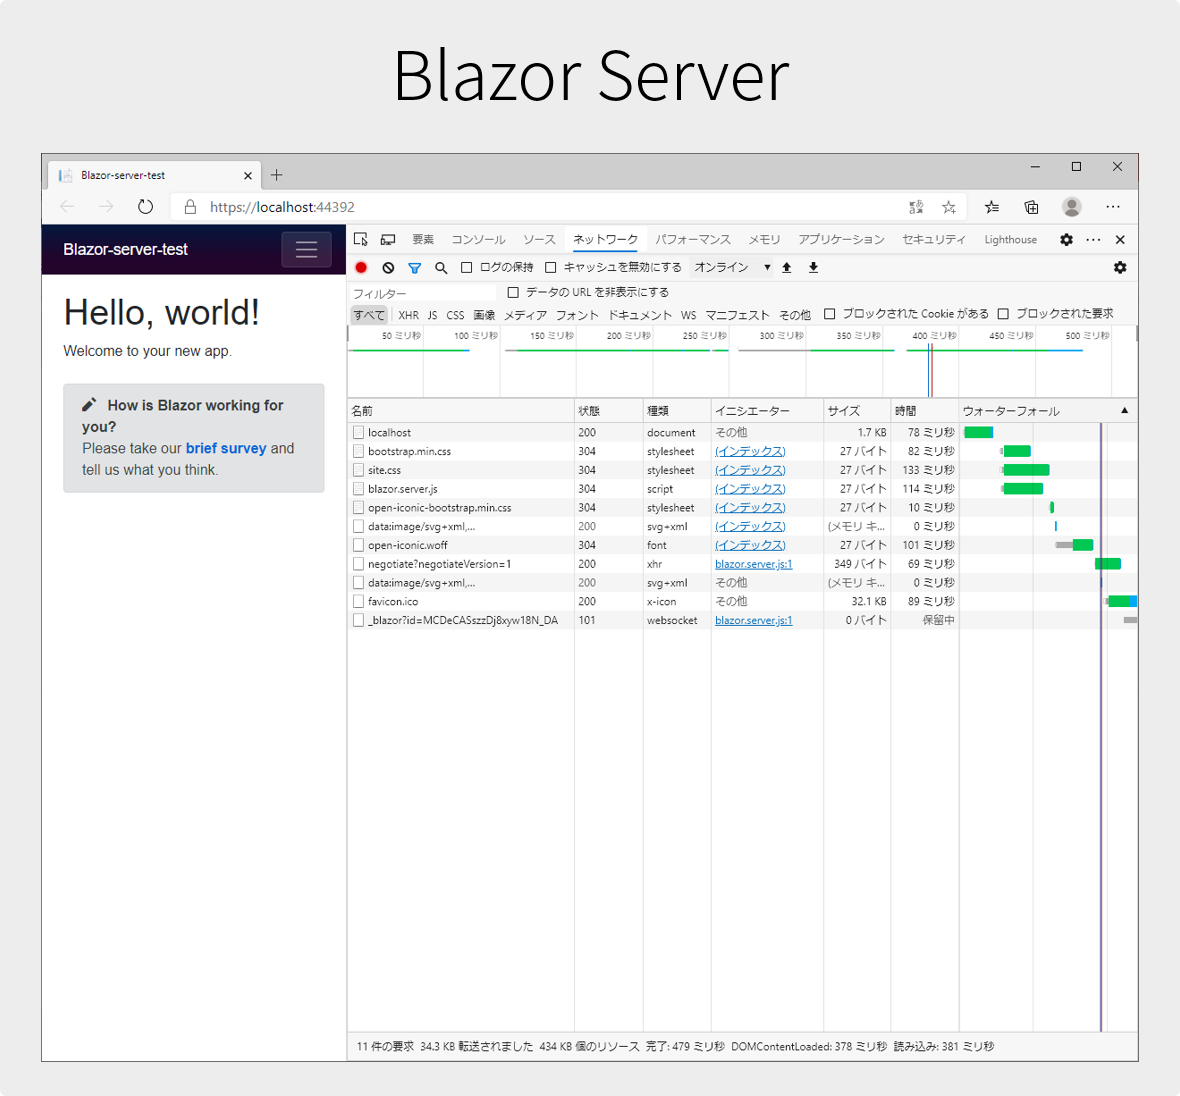Filter requests by フォント type
Image resolution: width=1180 pixels, height=1096 pixels.
coord(577,315)
